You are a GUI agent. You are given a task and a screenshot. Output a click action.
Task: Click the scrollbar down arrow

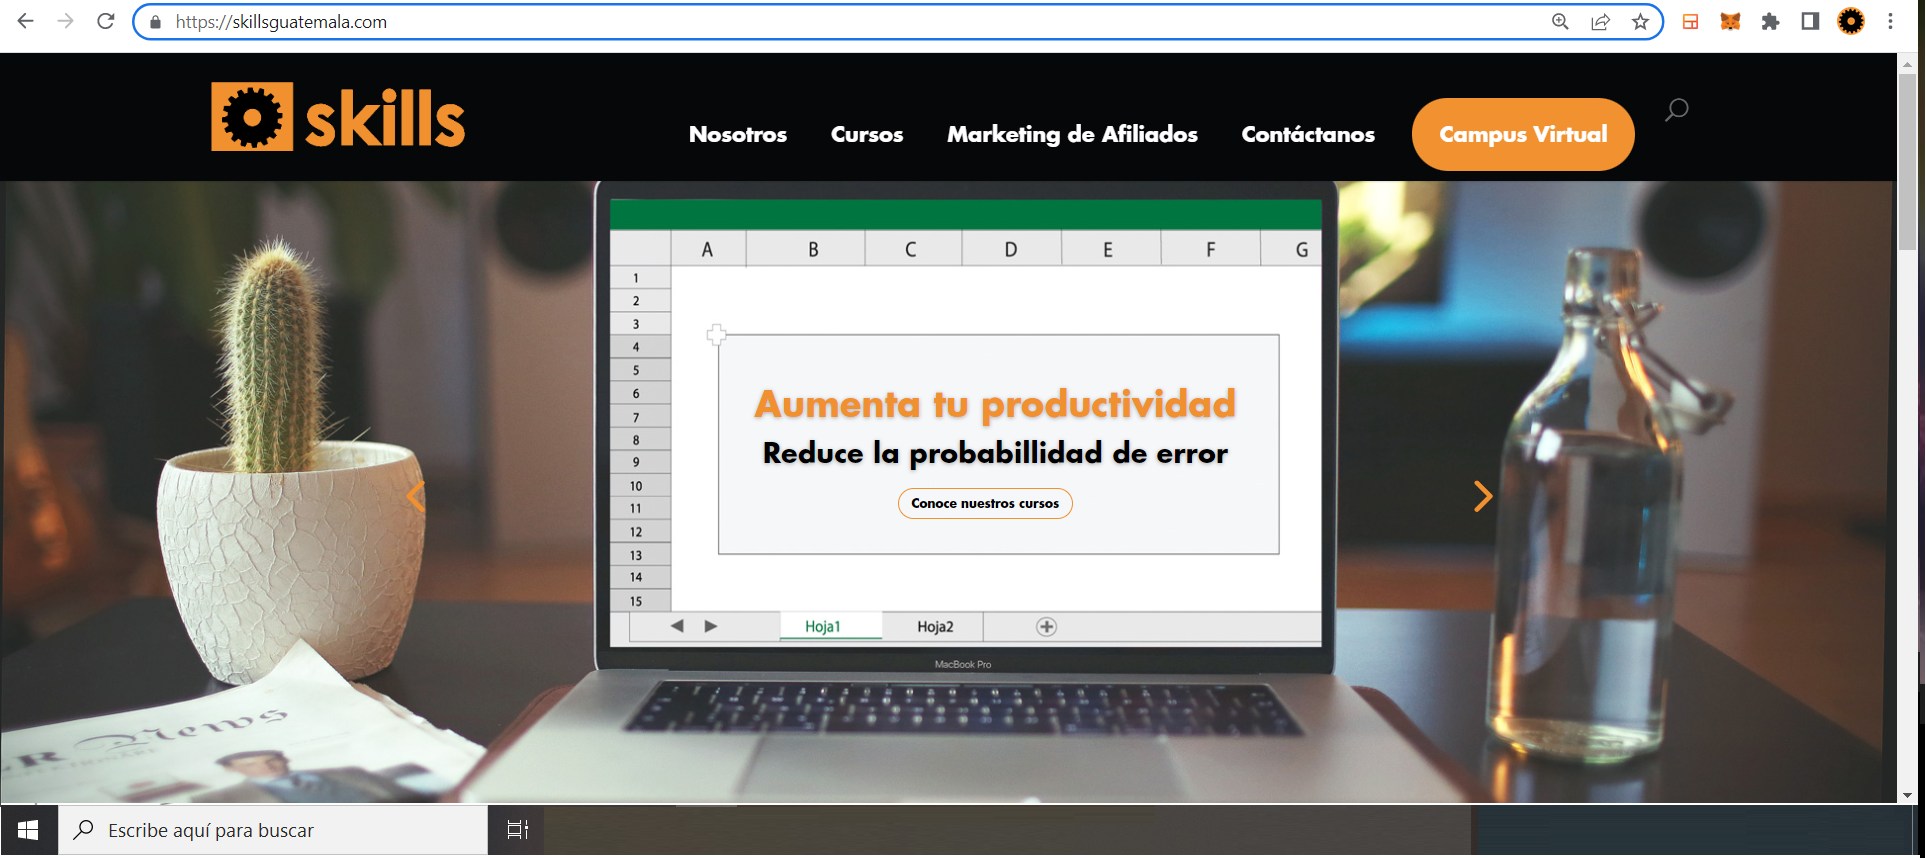point(1907,795)
